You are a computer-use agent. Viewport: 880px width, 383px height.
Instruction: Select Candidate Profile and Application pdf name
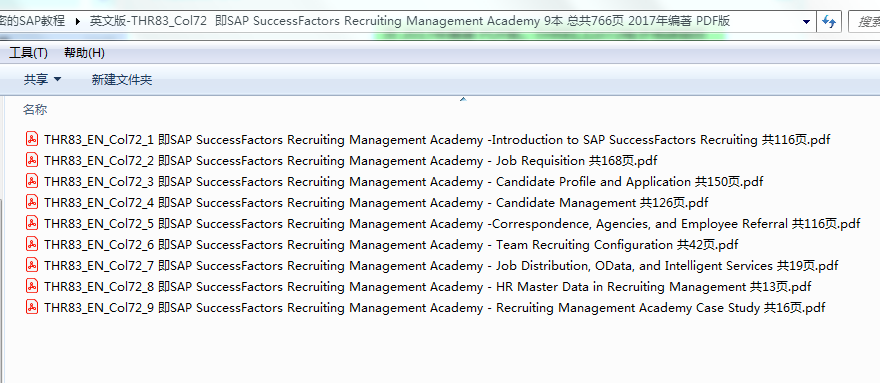point(404,182)
